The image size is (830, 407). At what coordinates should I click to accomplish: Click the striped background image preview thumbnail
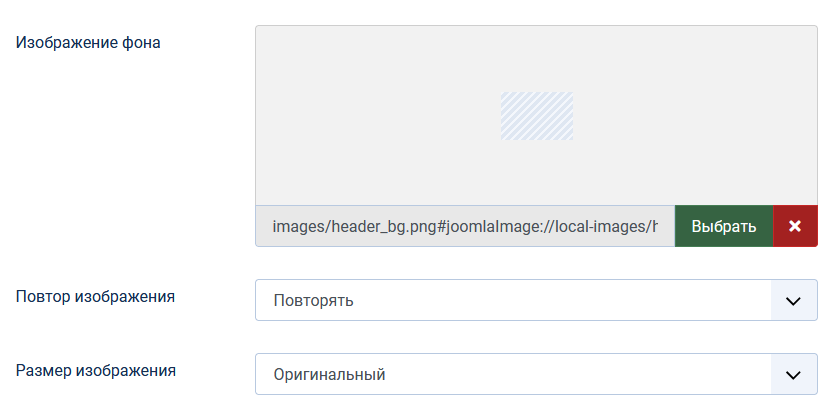click(x=536, y=116)
